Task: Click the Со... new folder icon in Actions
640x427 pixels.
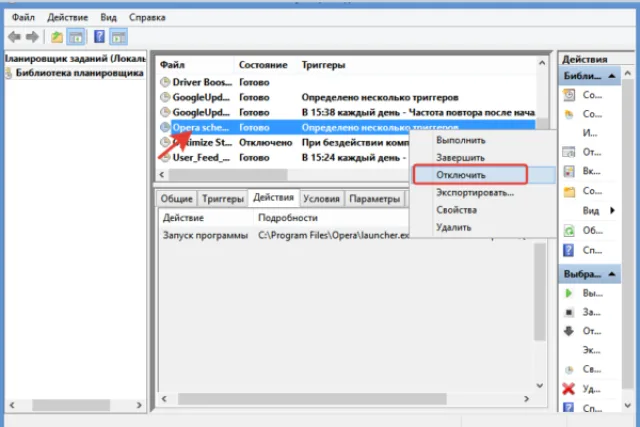Action: point(569,191)
